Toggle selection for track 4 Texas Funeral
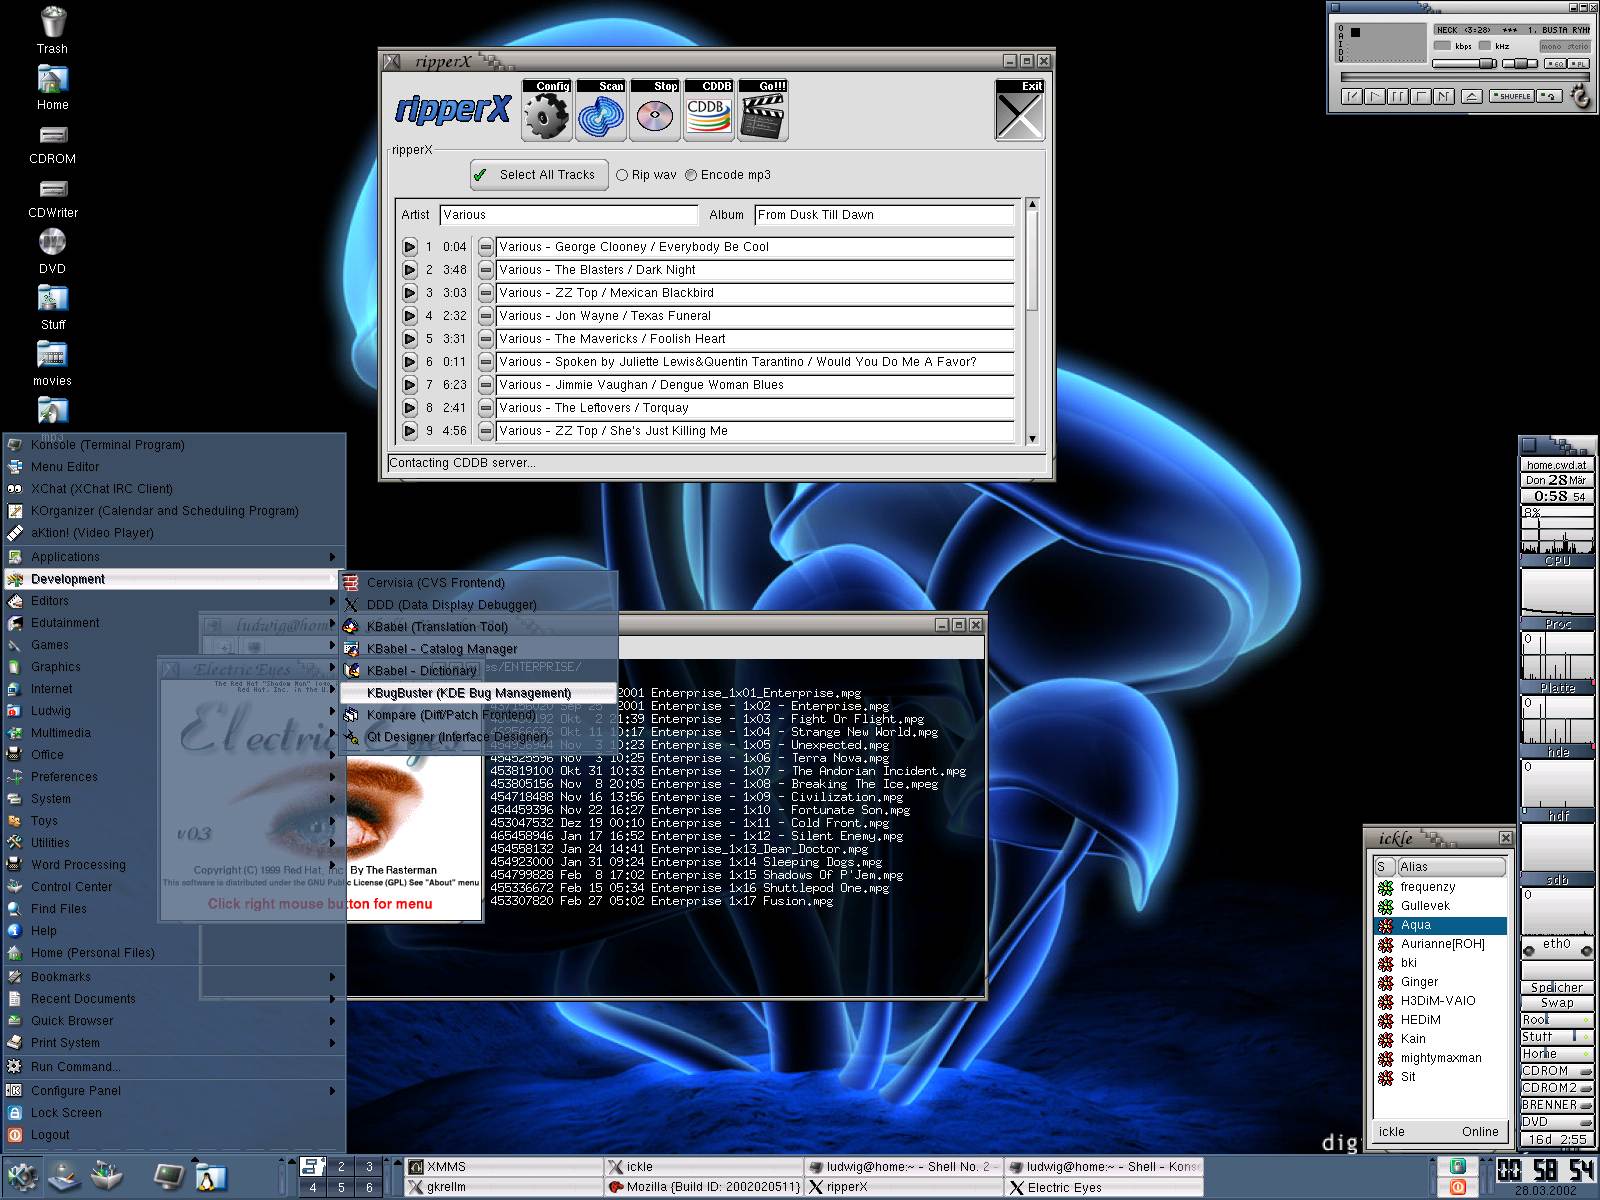This screenshot has width=1600, height=1200. click(x=485, y=316)
